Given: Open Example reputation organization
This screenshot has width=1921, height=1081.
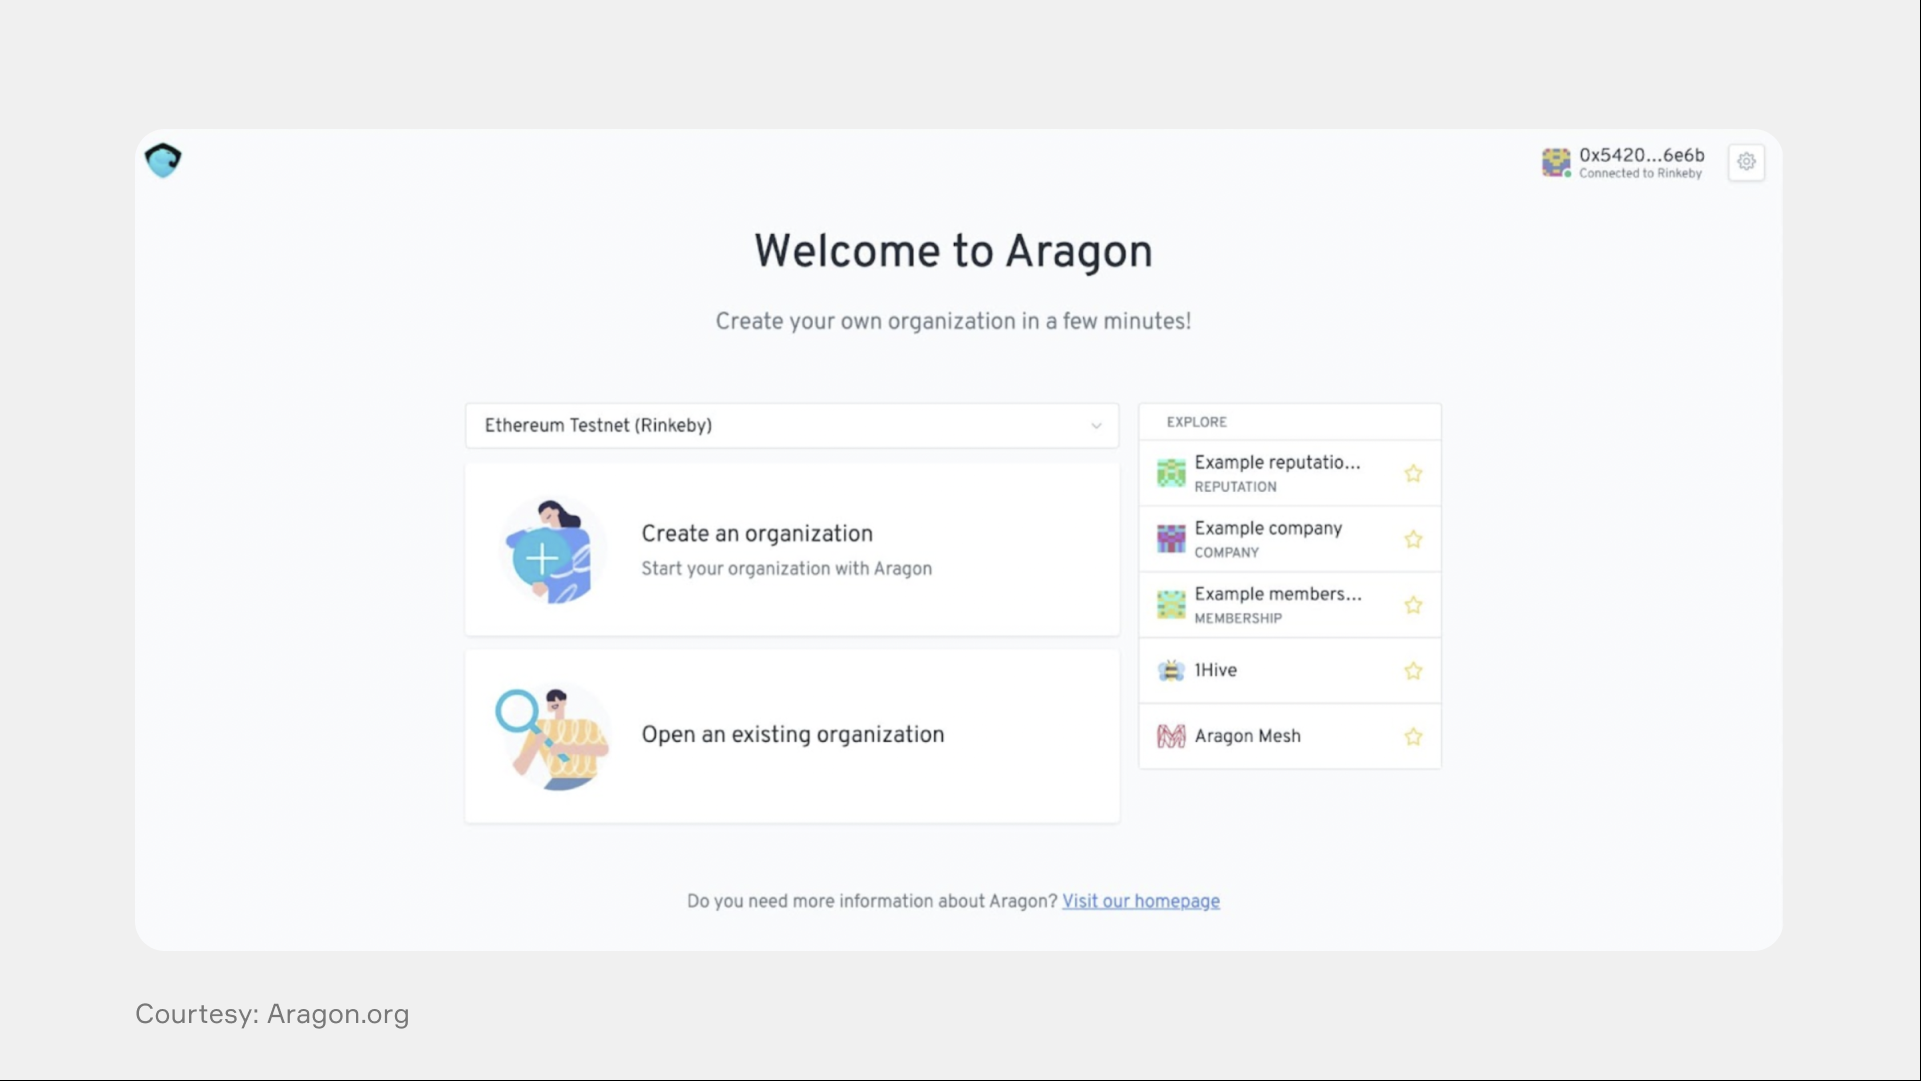Looking at the screenshot, I should 1289,473.
